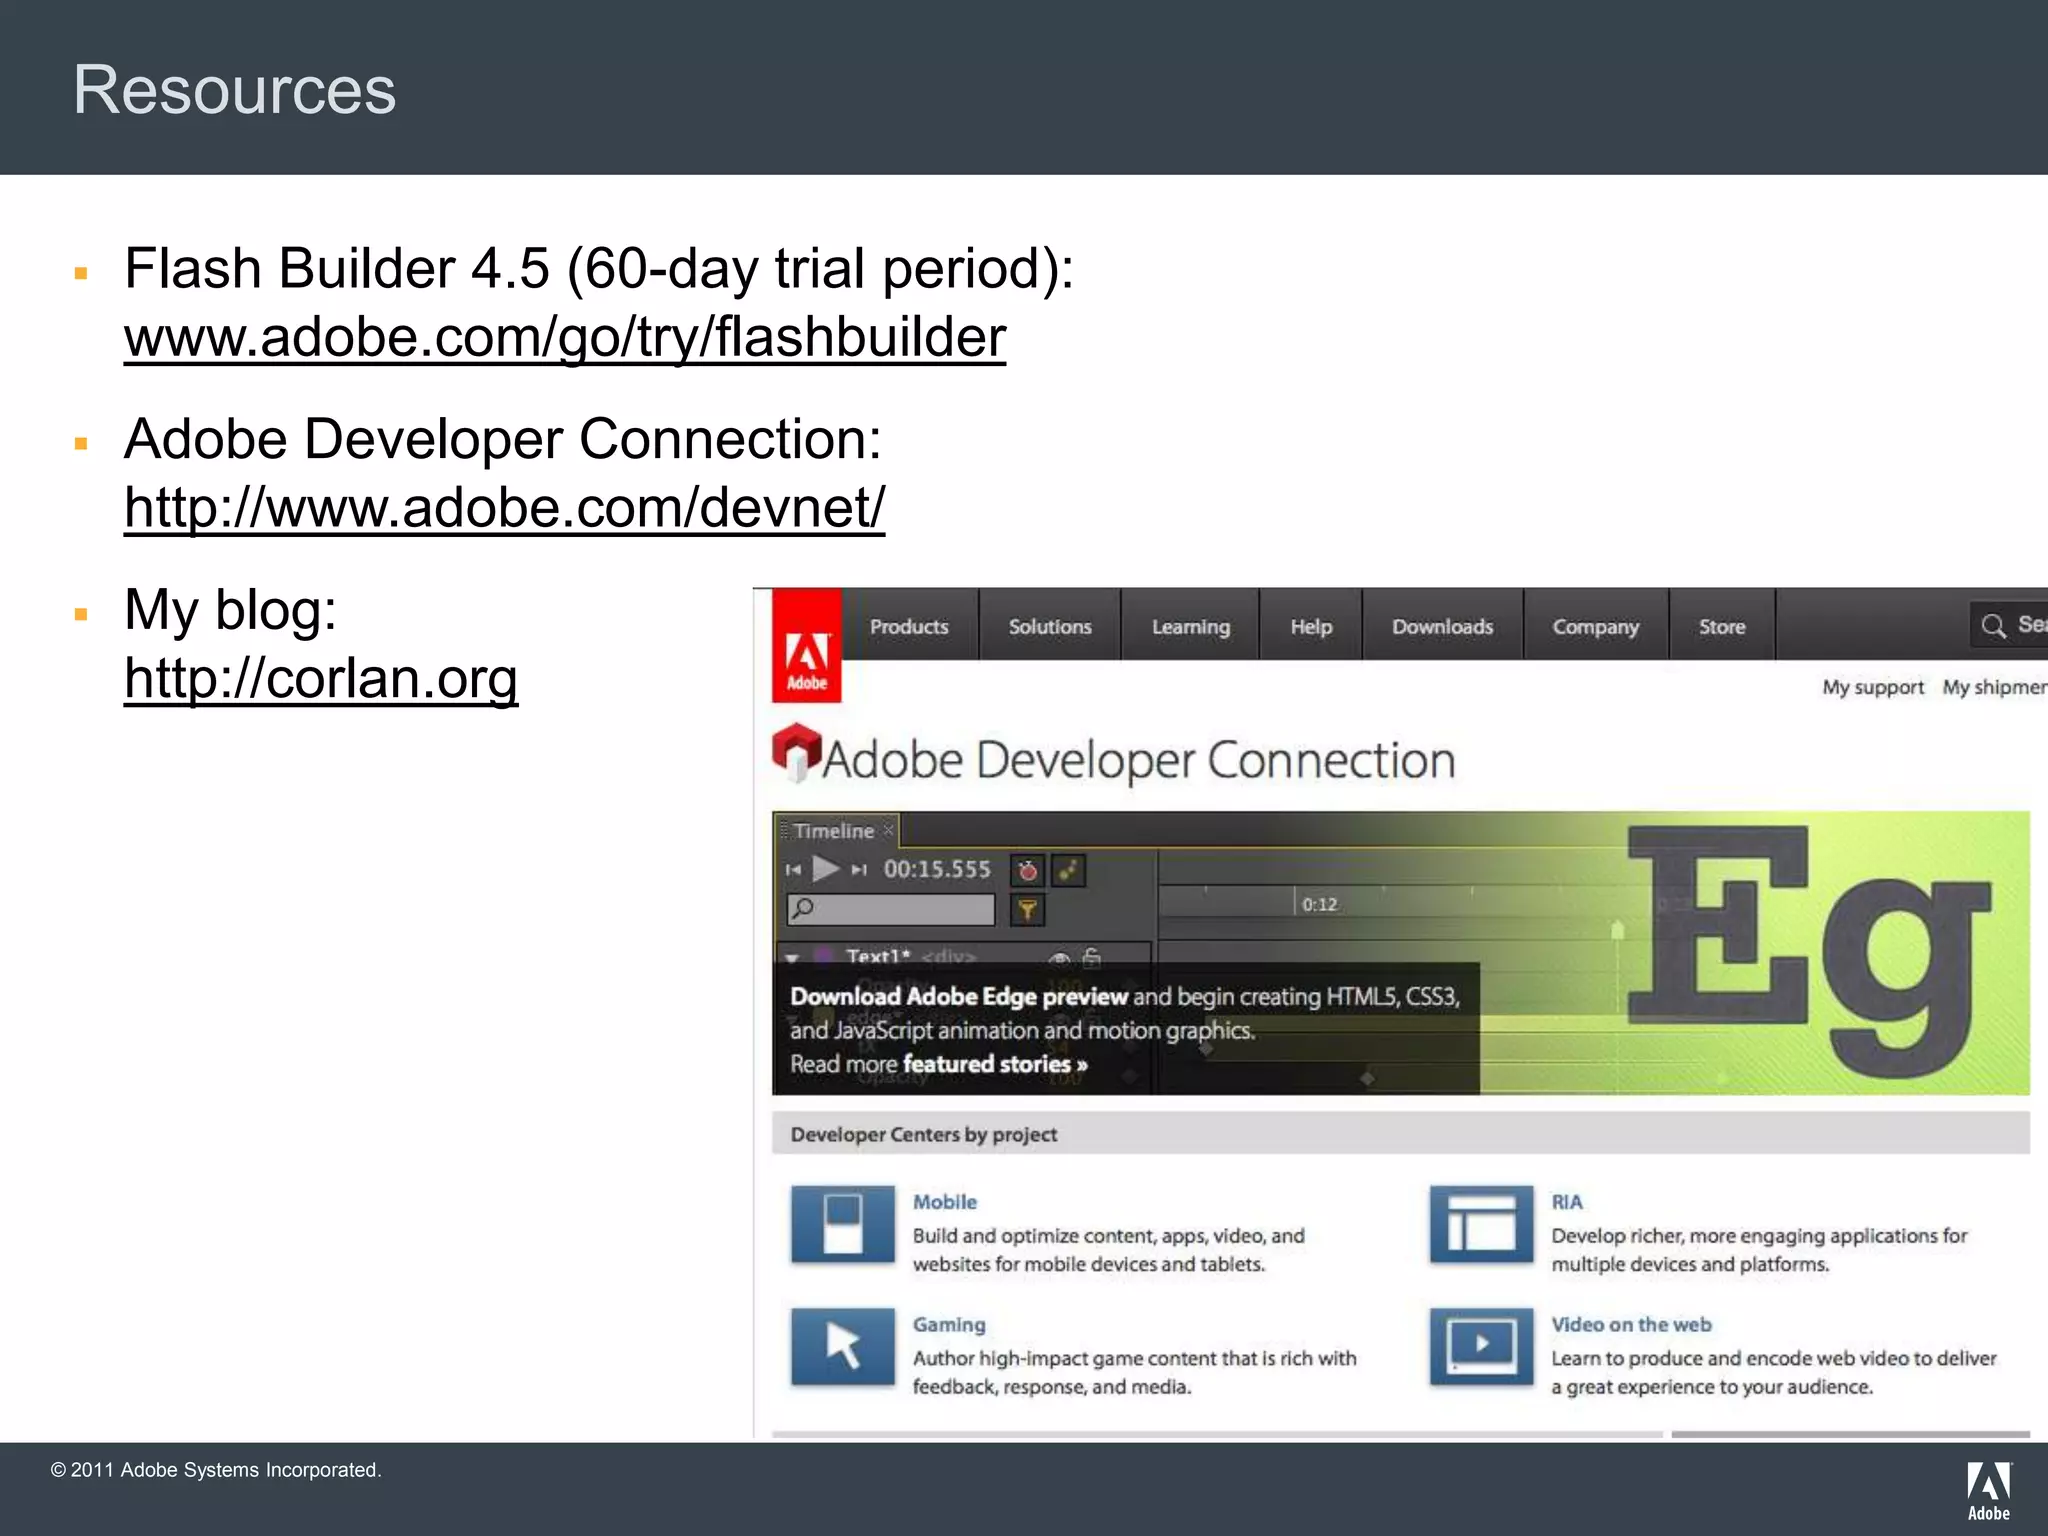Open the featured stories link
This screenshot has width=2048, height=1536.
[995, 1064]
